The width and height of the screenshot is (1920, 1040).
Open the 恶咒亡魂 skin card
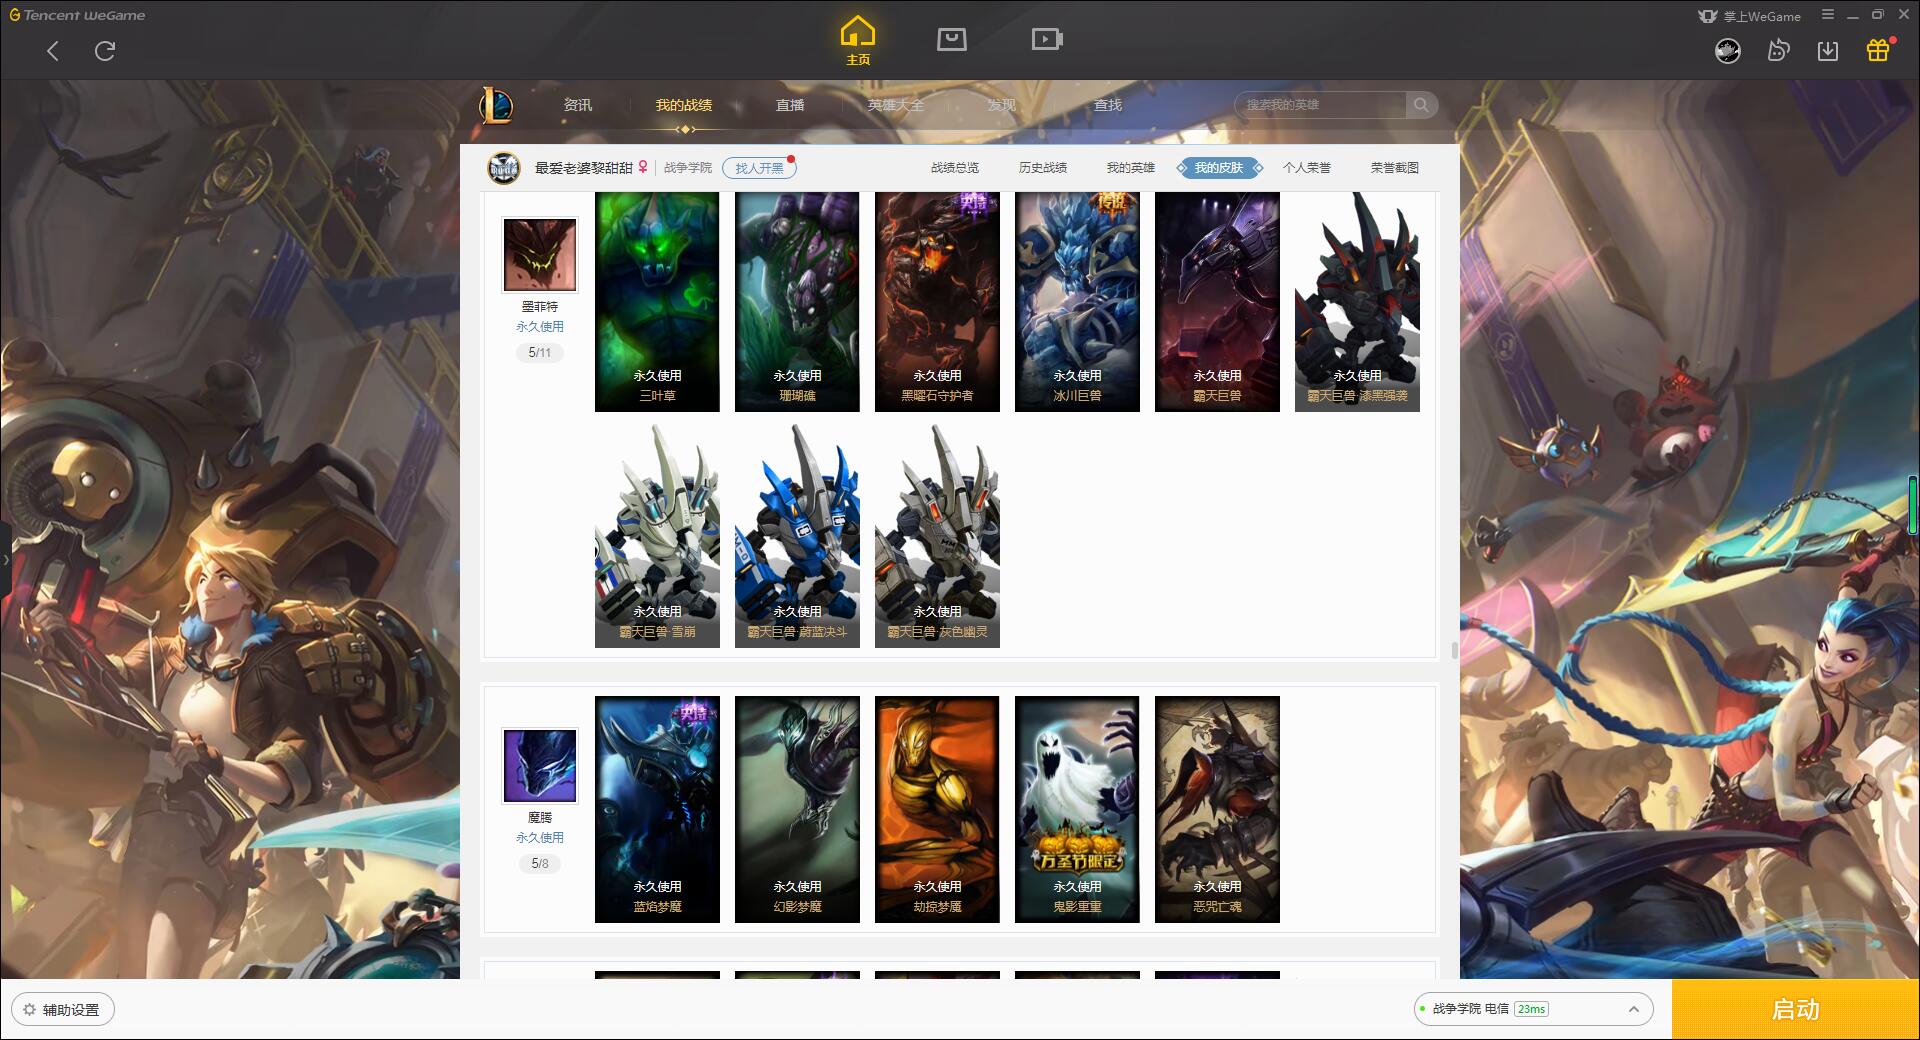(1217, 809)
